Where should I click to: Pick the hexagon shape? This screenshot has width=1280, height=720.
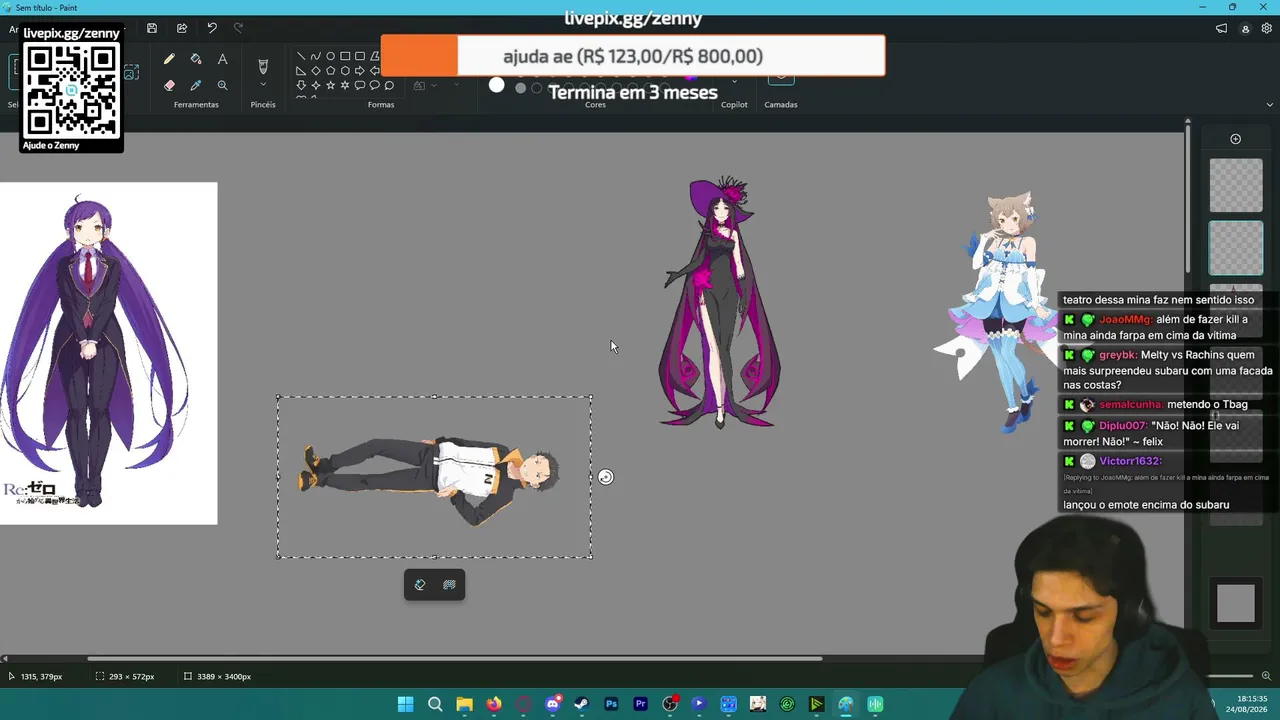tap(345, 71)
